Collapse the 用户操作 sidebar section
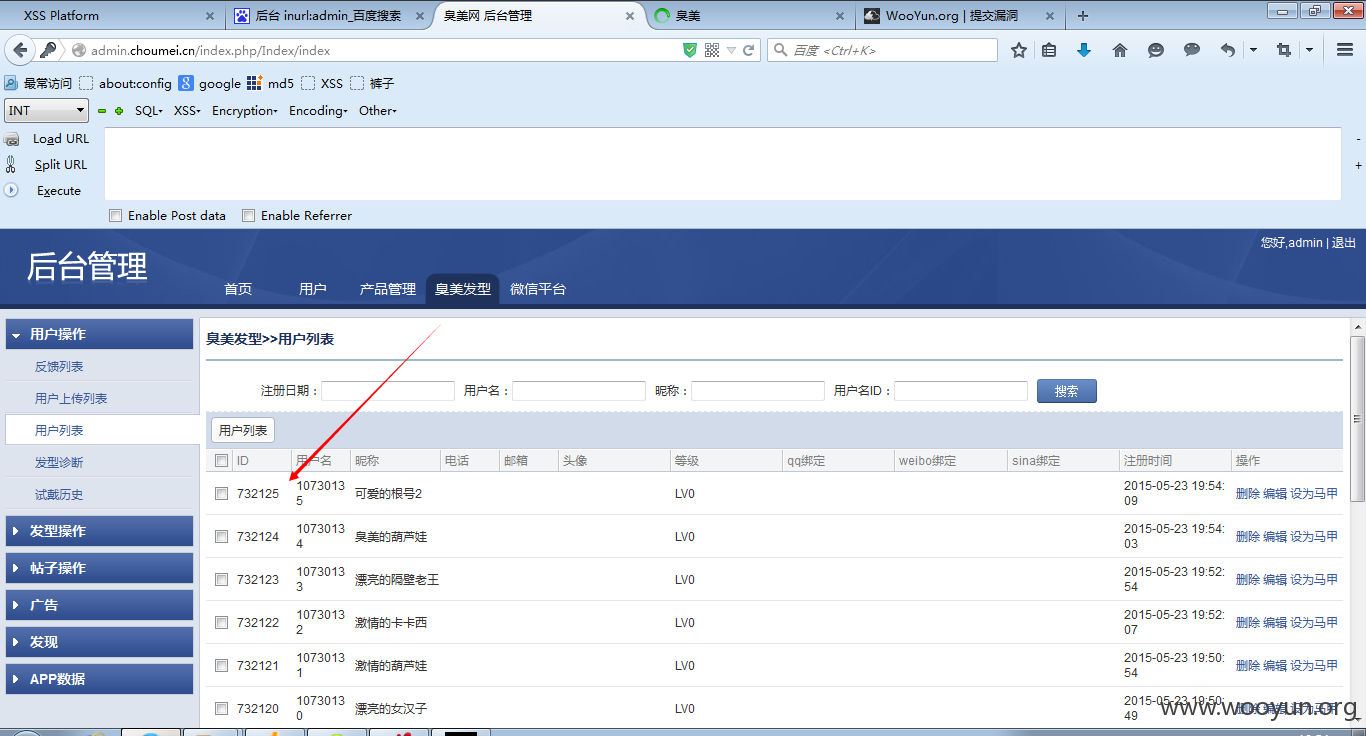Image resolution: width=1366 pixels, height=736 pixels. [99, 334]
